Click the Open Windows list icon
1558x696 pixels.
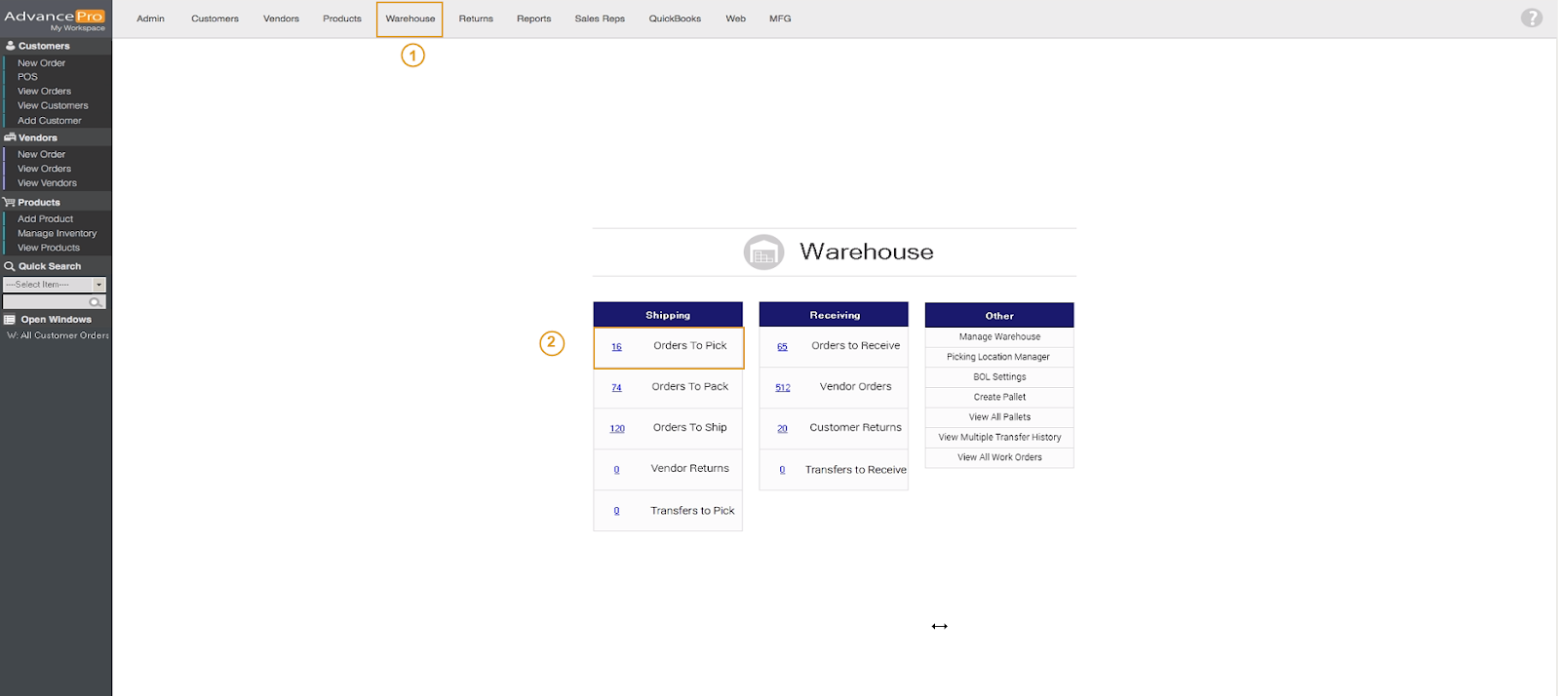tap(10, 320)
